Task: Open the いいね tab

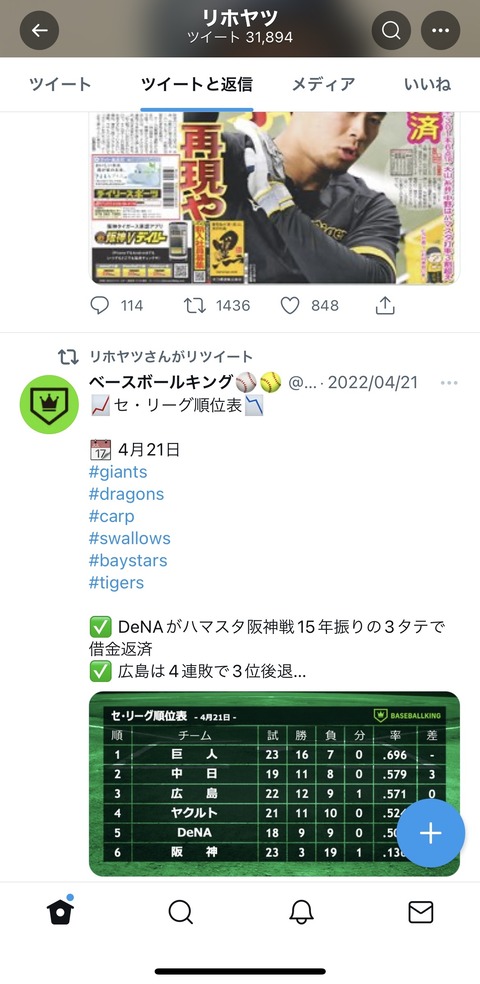Action: [427, 84]
